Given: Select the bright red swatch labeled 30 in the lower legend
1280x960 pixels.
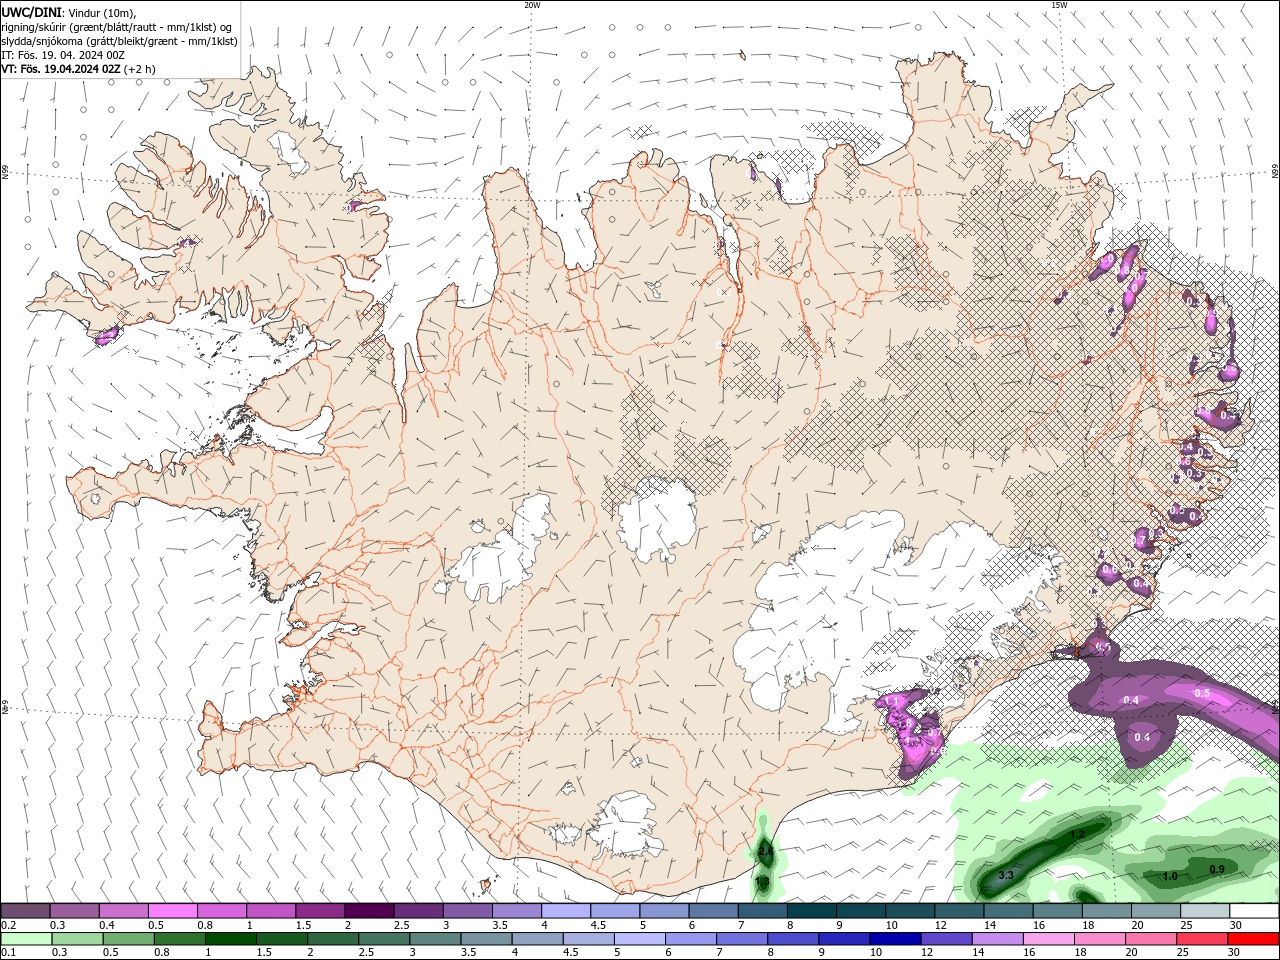Looking at the screenshot, I should (x=1253, y=939).
